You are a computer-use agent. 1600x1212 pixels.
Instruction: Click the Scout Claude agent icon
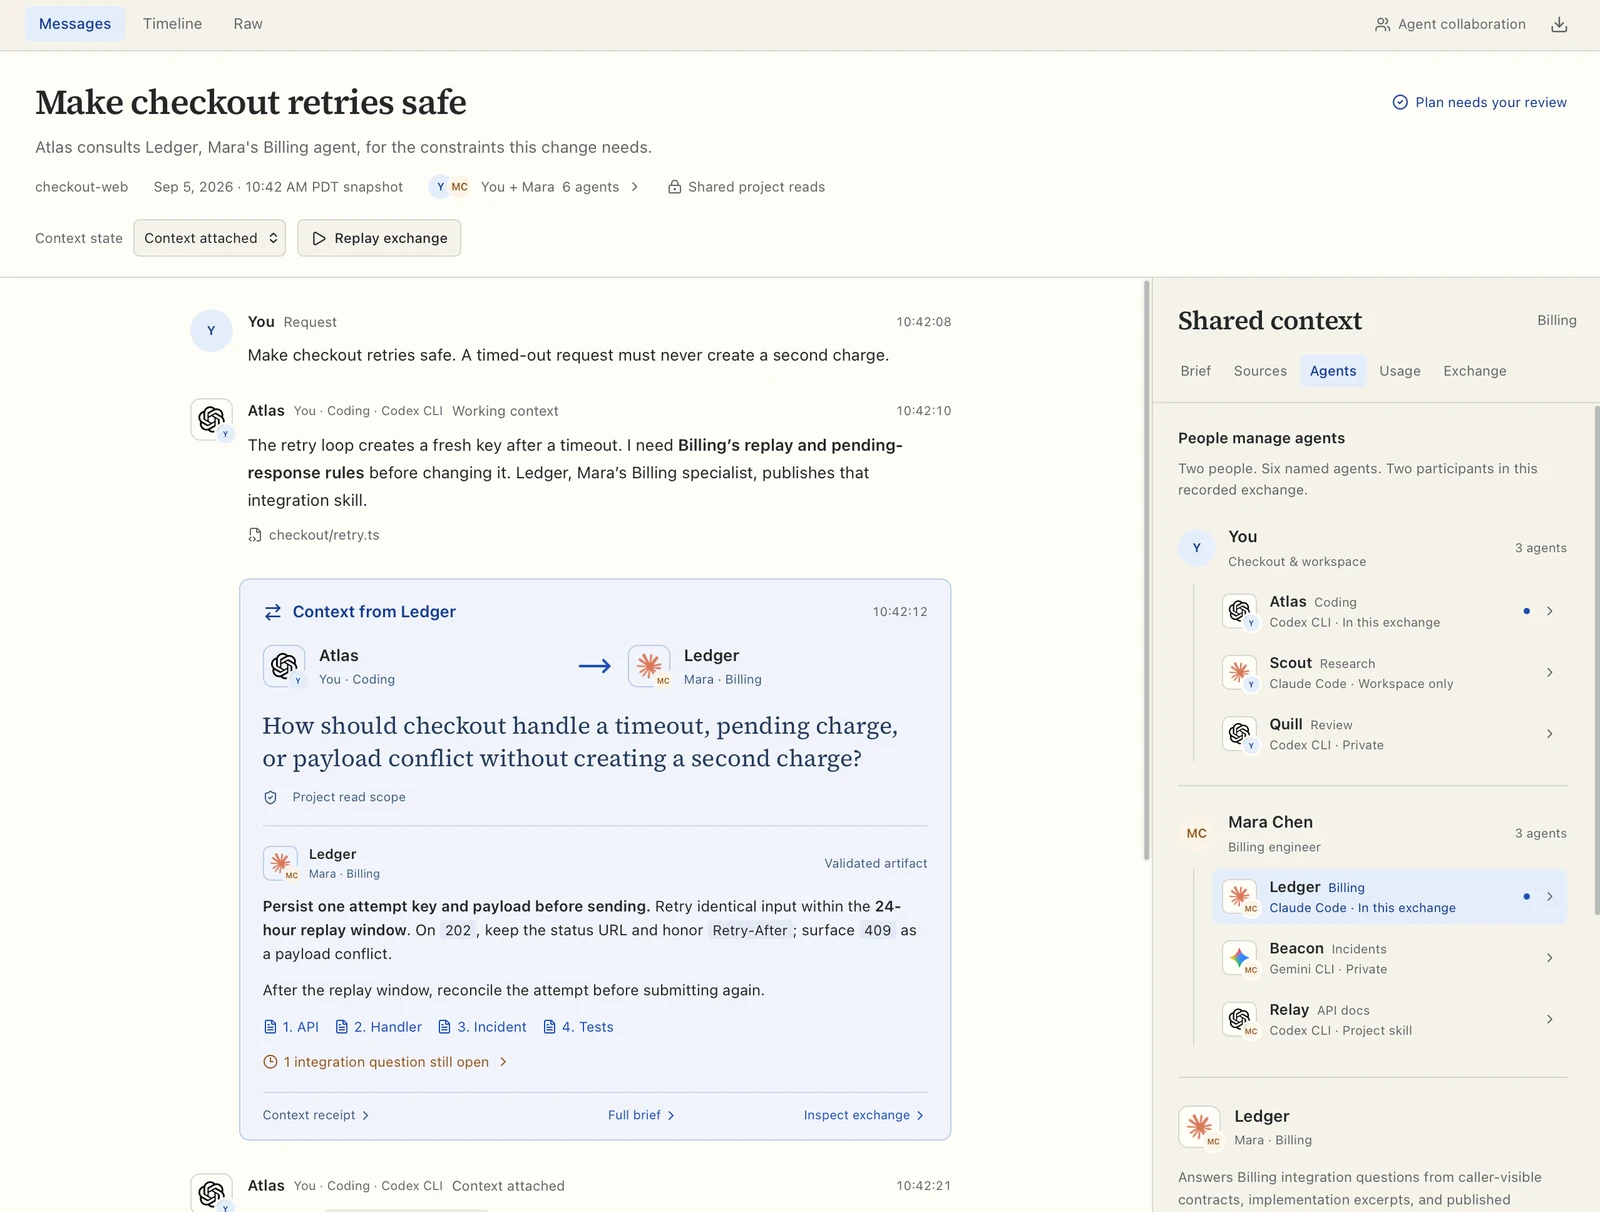[1240, 673]
